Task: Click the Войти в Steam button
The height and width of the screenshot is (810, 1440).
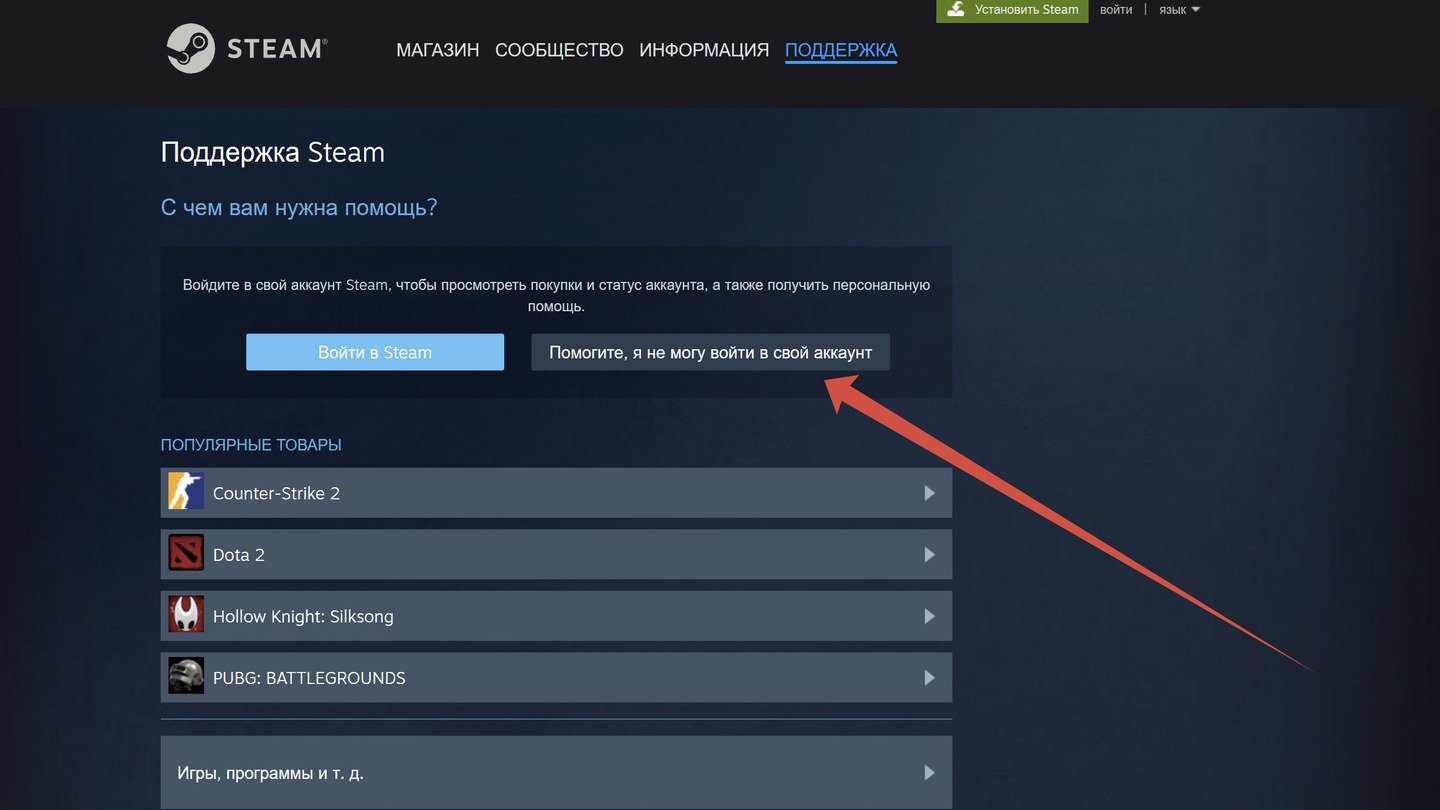Action: [375, 352]
